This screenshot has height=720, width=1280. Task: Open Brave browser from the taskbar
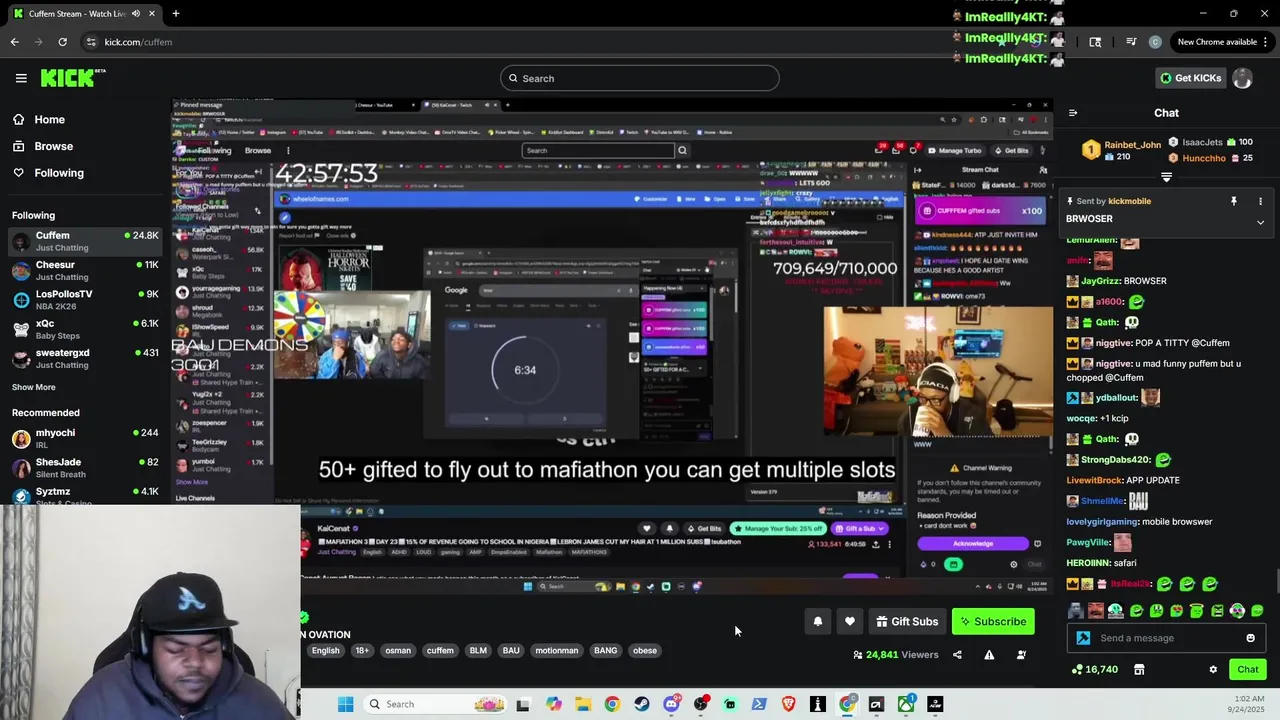[788, 704]
